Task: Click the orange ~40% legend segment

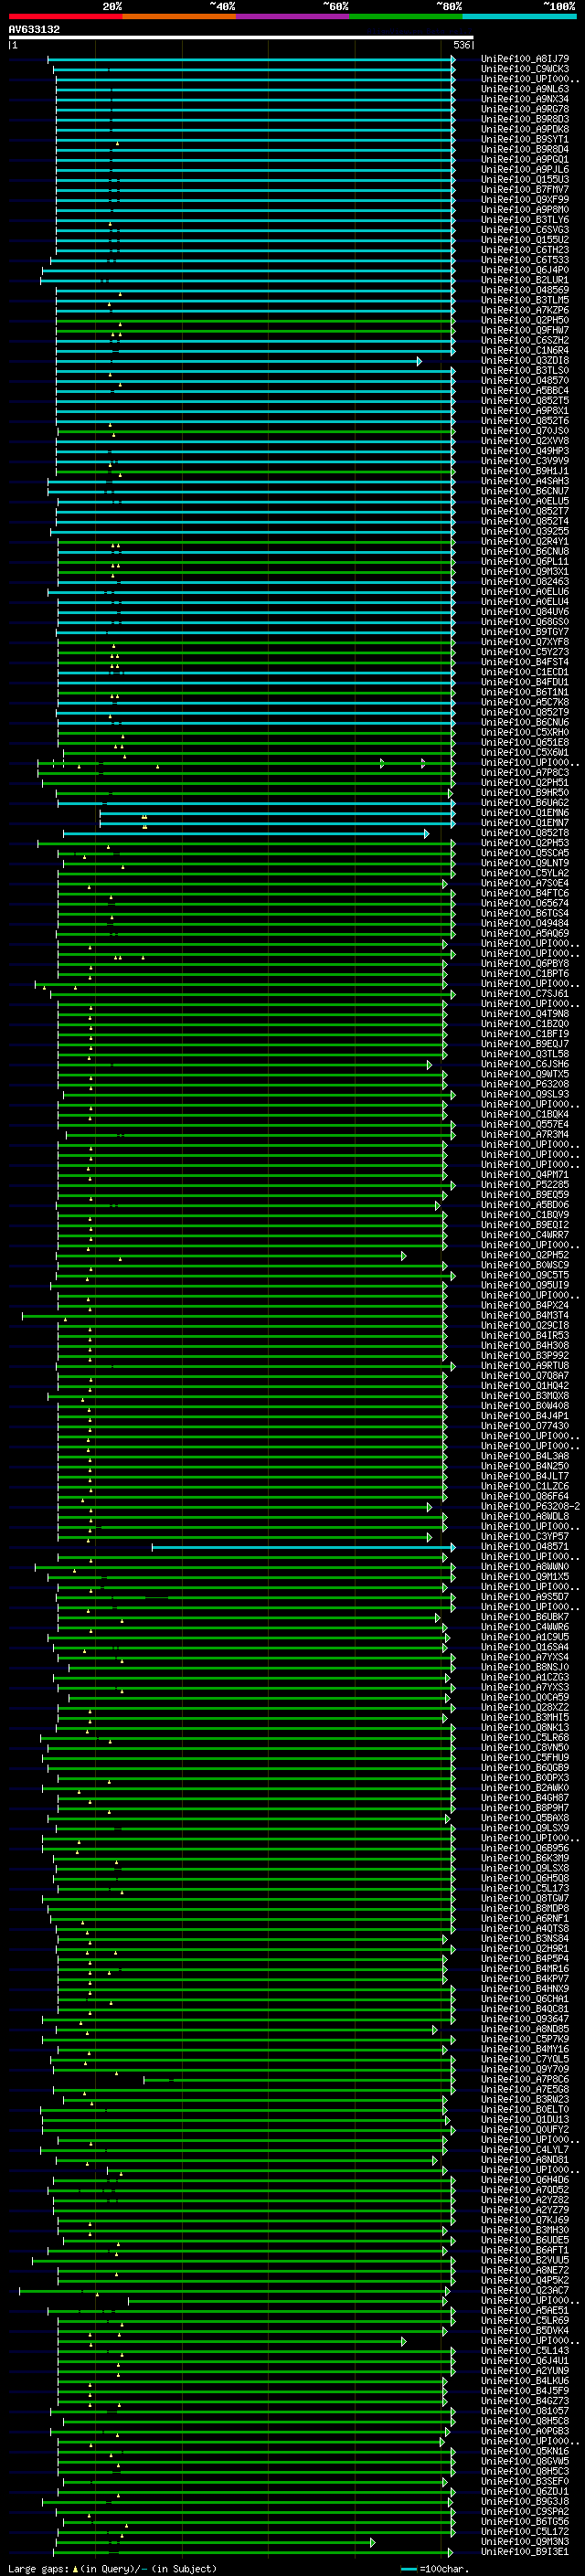Action: (178, 16)
